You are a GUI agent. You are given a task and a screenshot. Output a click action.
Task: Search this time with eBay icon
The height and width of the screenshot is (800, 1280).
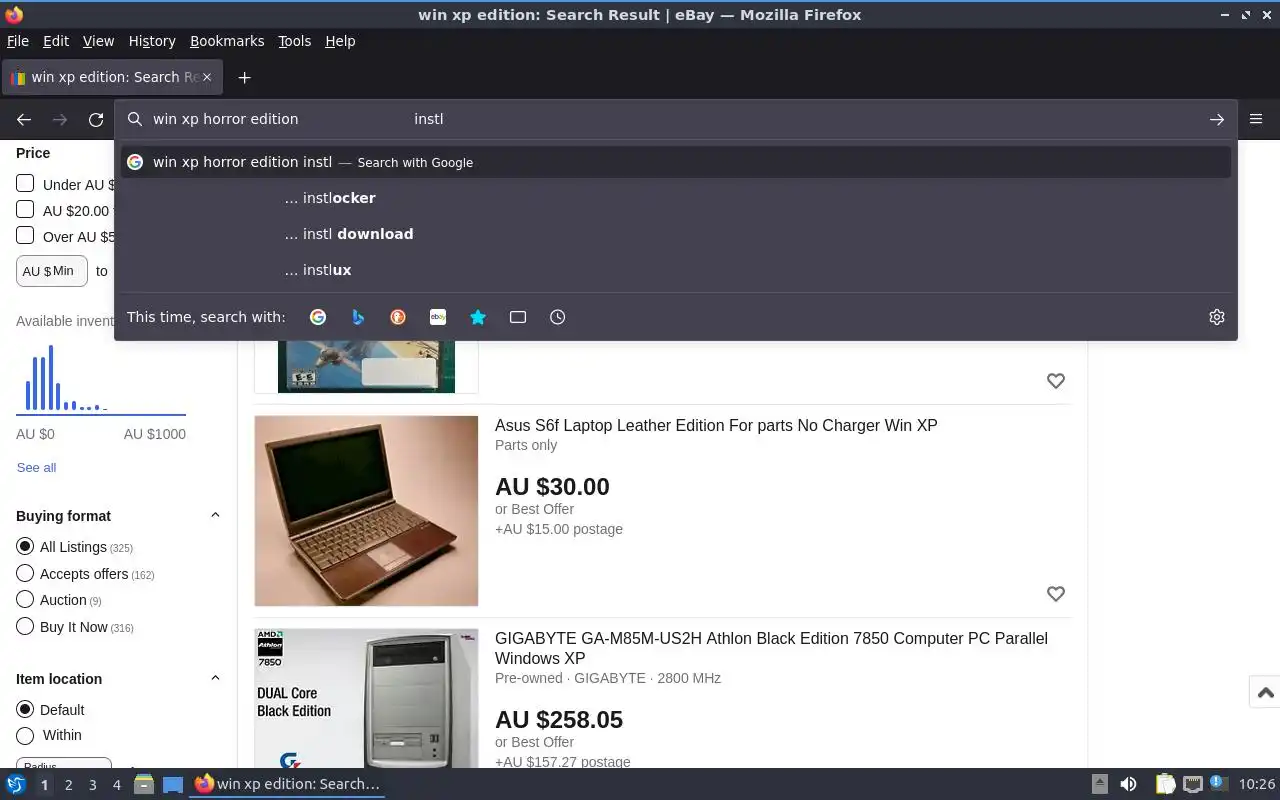coord(438,317)
